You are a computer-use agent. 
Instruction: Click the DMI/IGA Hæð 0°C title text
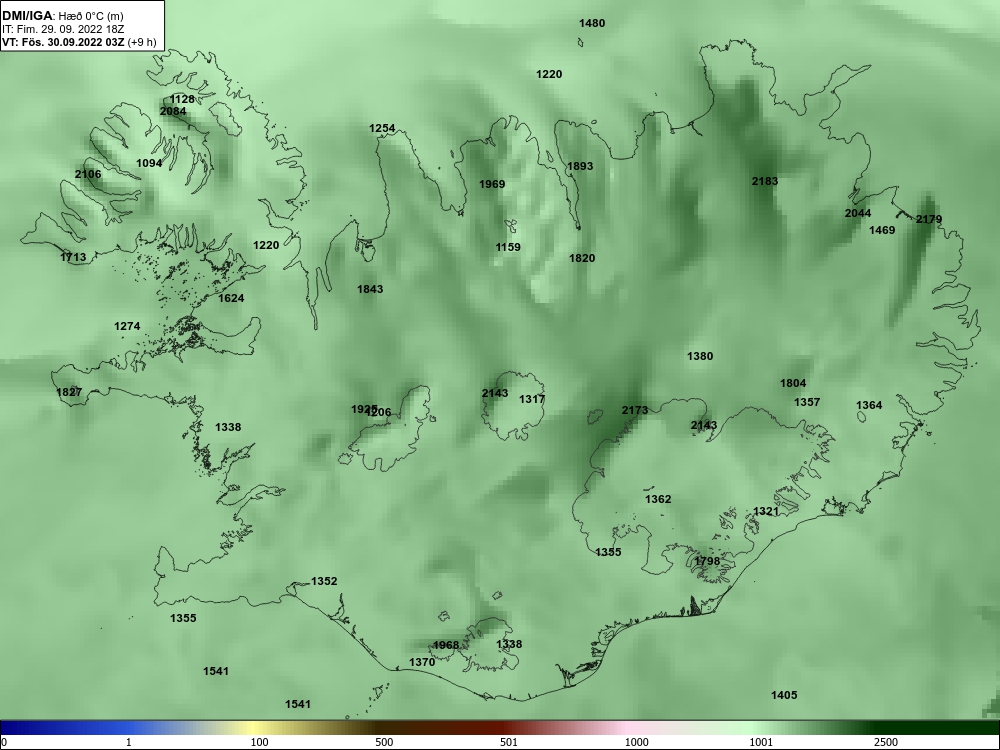coord(62,16)
